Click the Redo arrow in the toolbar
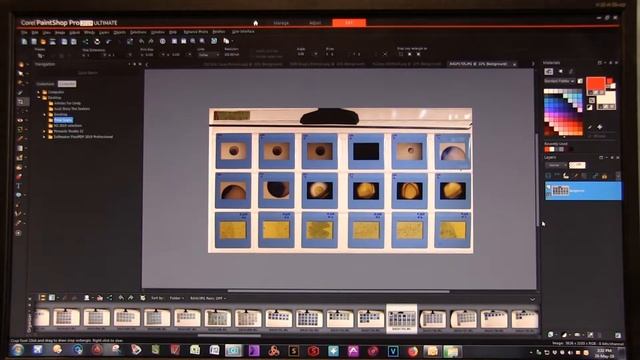640x360 pixels. [151, 41]
